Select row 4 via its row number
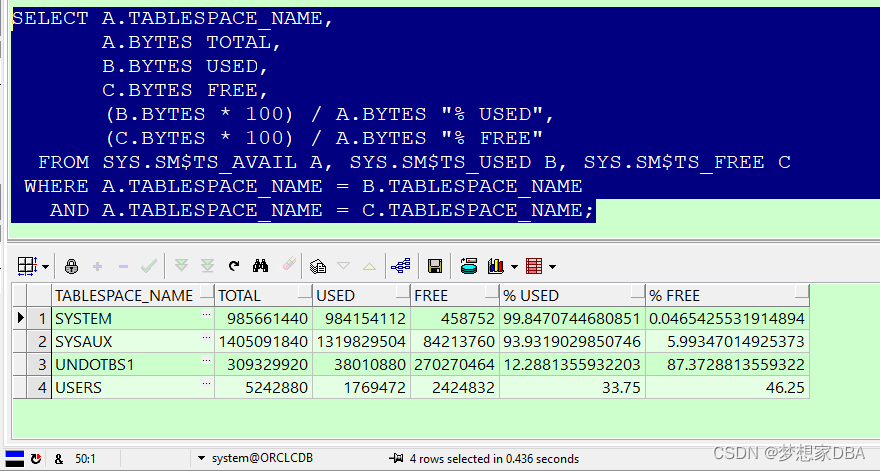The image size is (880, 471). (39, 387)
